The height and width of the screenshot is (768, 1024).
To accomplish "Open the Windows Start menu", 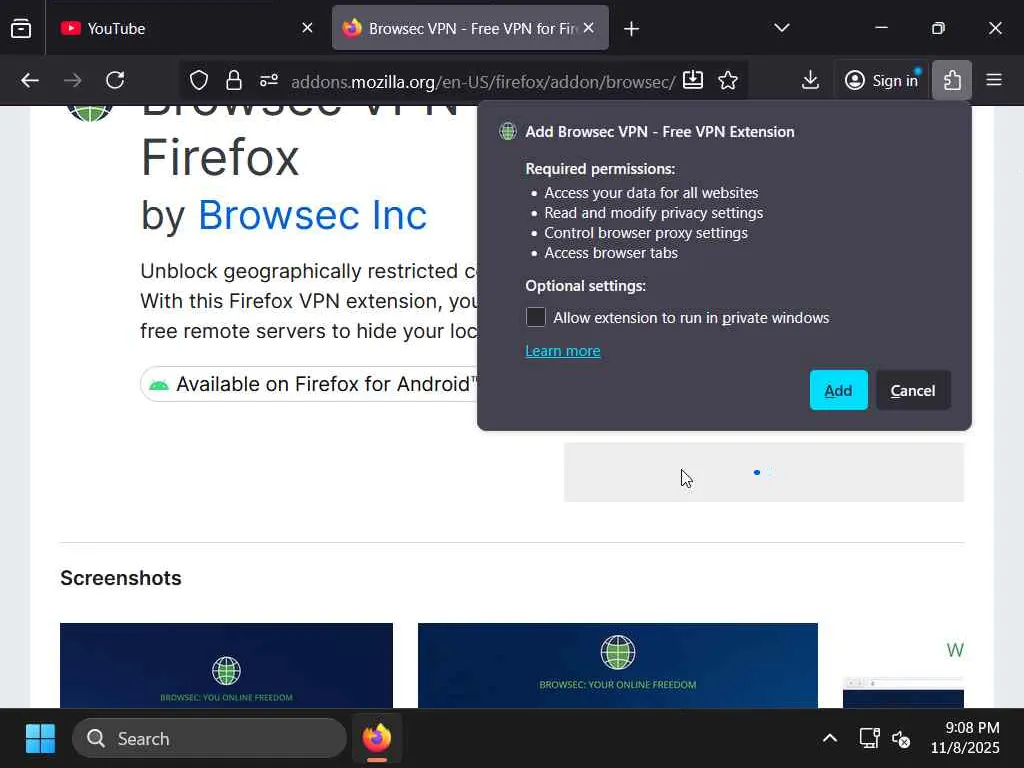I will [x=40, y=739].
